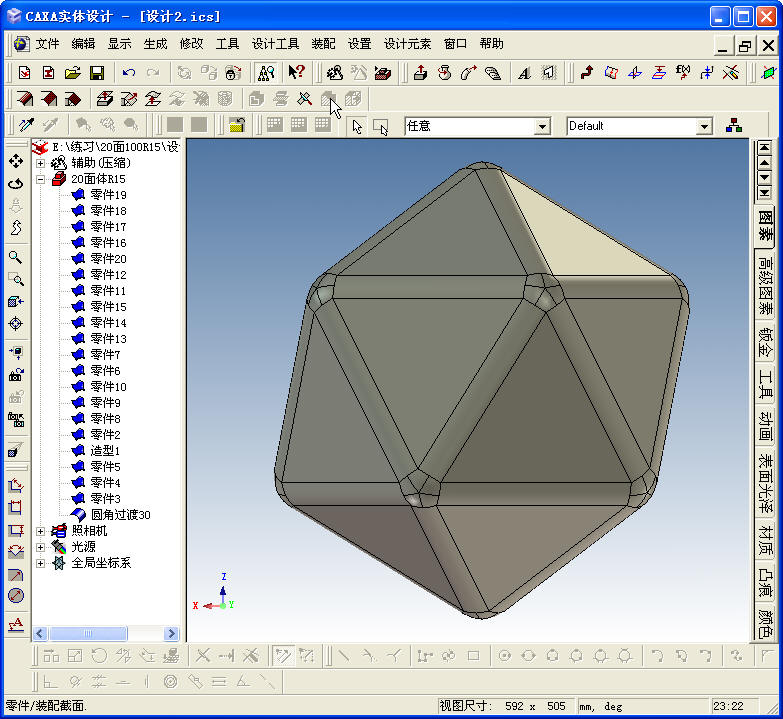The height and width of the screenshot is (719, 783).
Task: Open the 设计工具 menu
Action: (x=275, y=44)
